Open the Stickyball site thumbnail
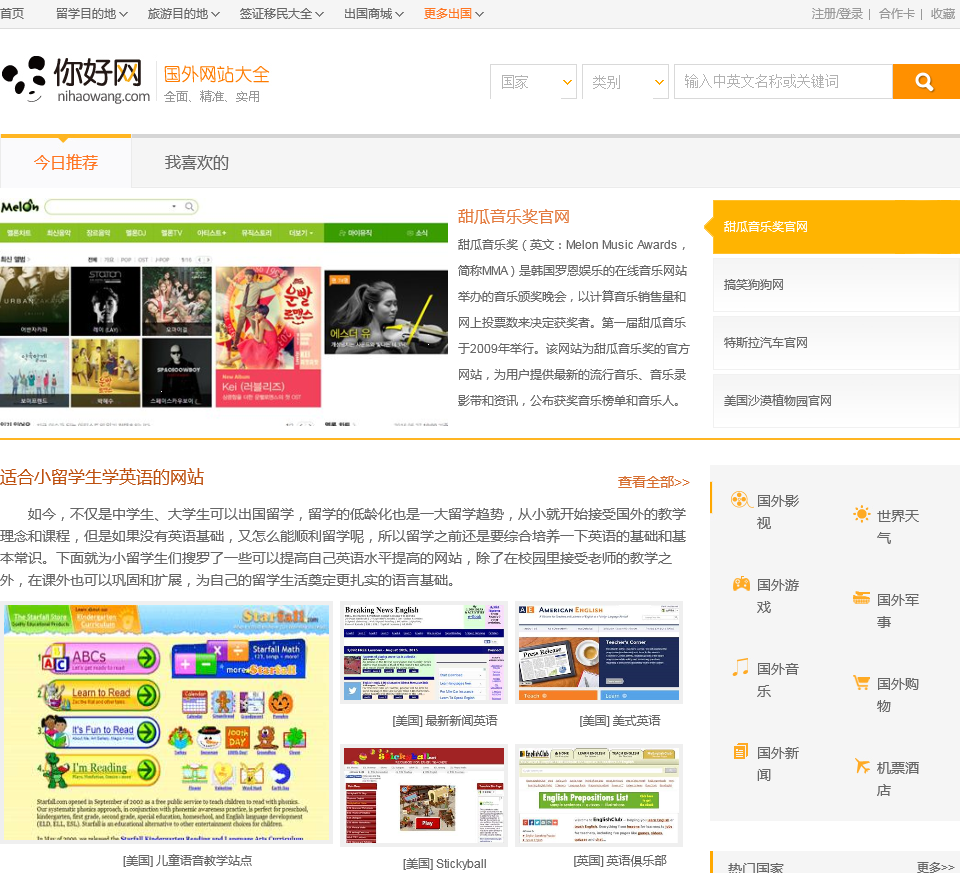The image size is (960, 873). click(x=424, y=795)
